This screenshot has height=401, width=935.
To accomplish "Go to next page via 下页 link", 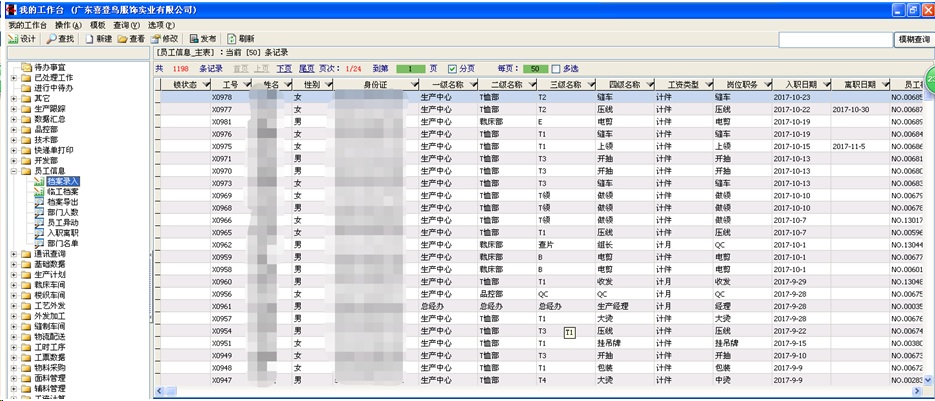I will pos(284,68).
